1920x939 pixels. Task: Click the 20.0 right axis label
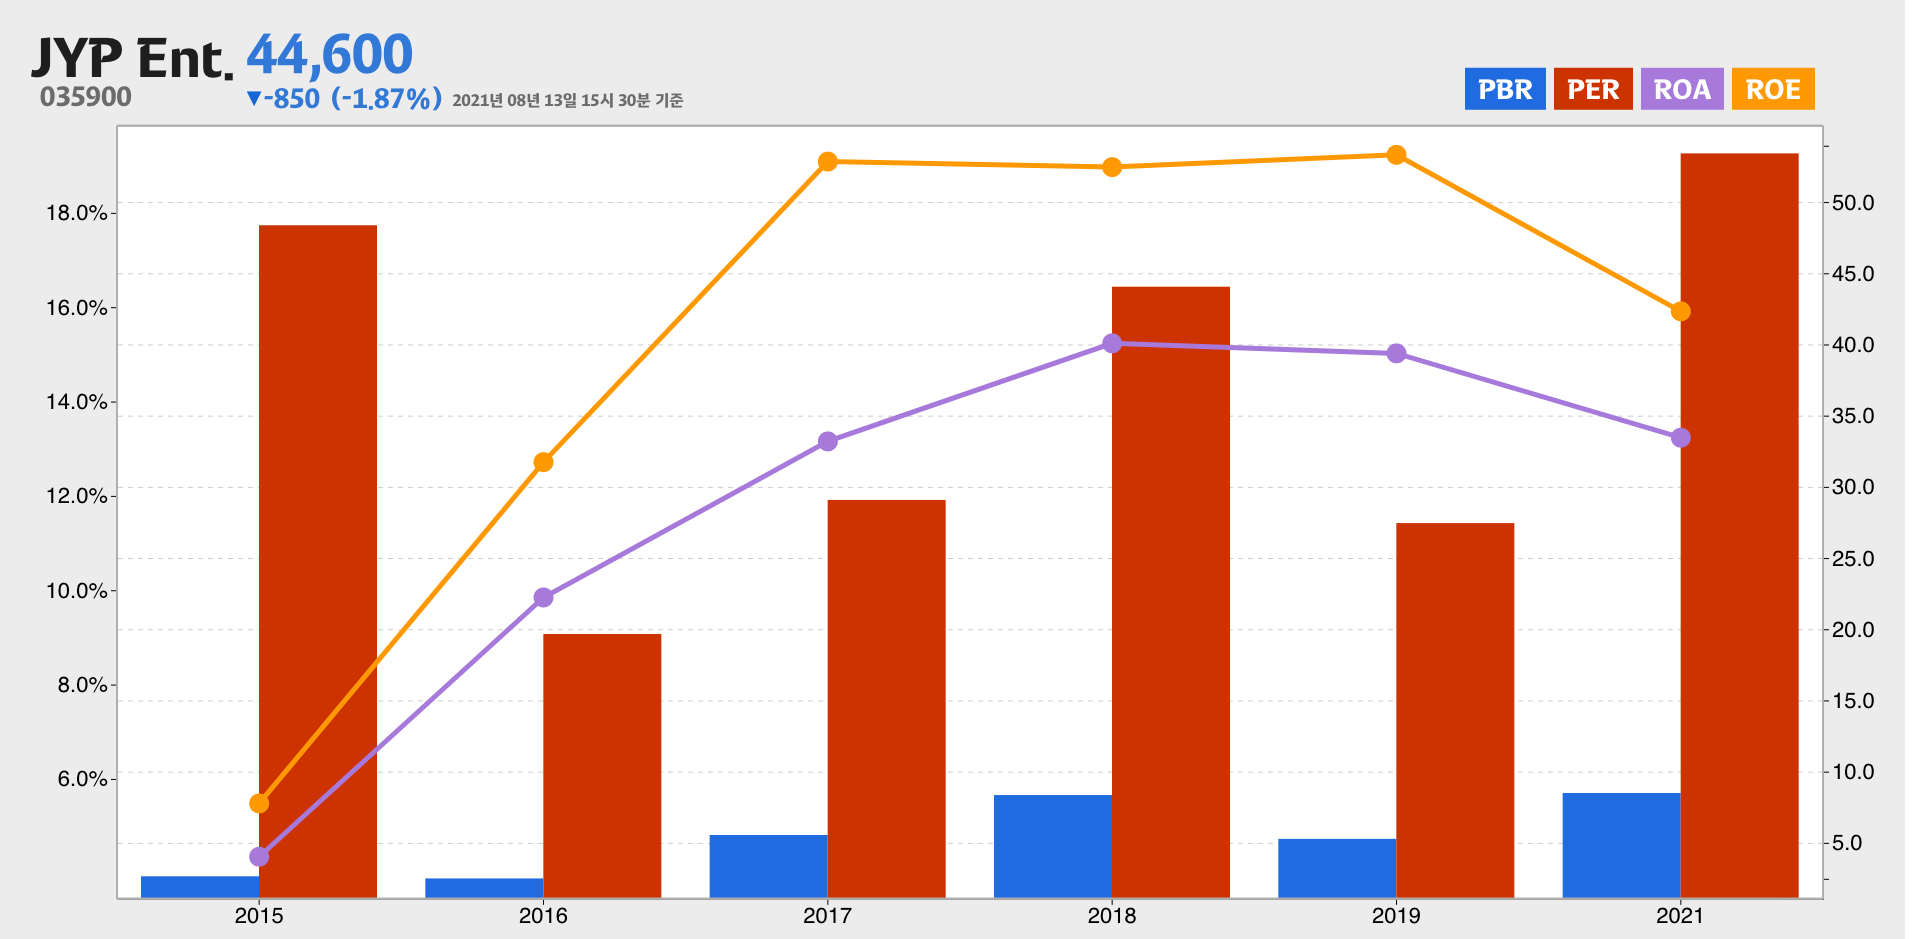click(x=1853, y=630)
